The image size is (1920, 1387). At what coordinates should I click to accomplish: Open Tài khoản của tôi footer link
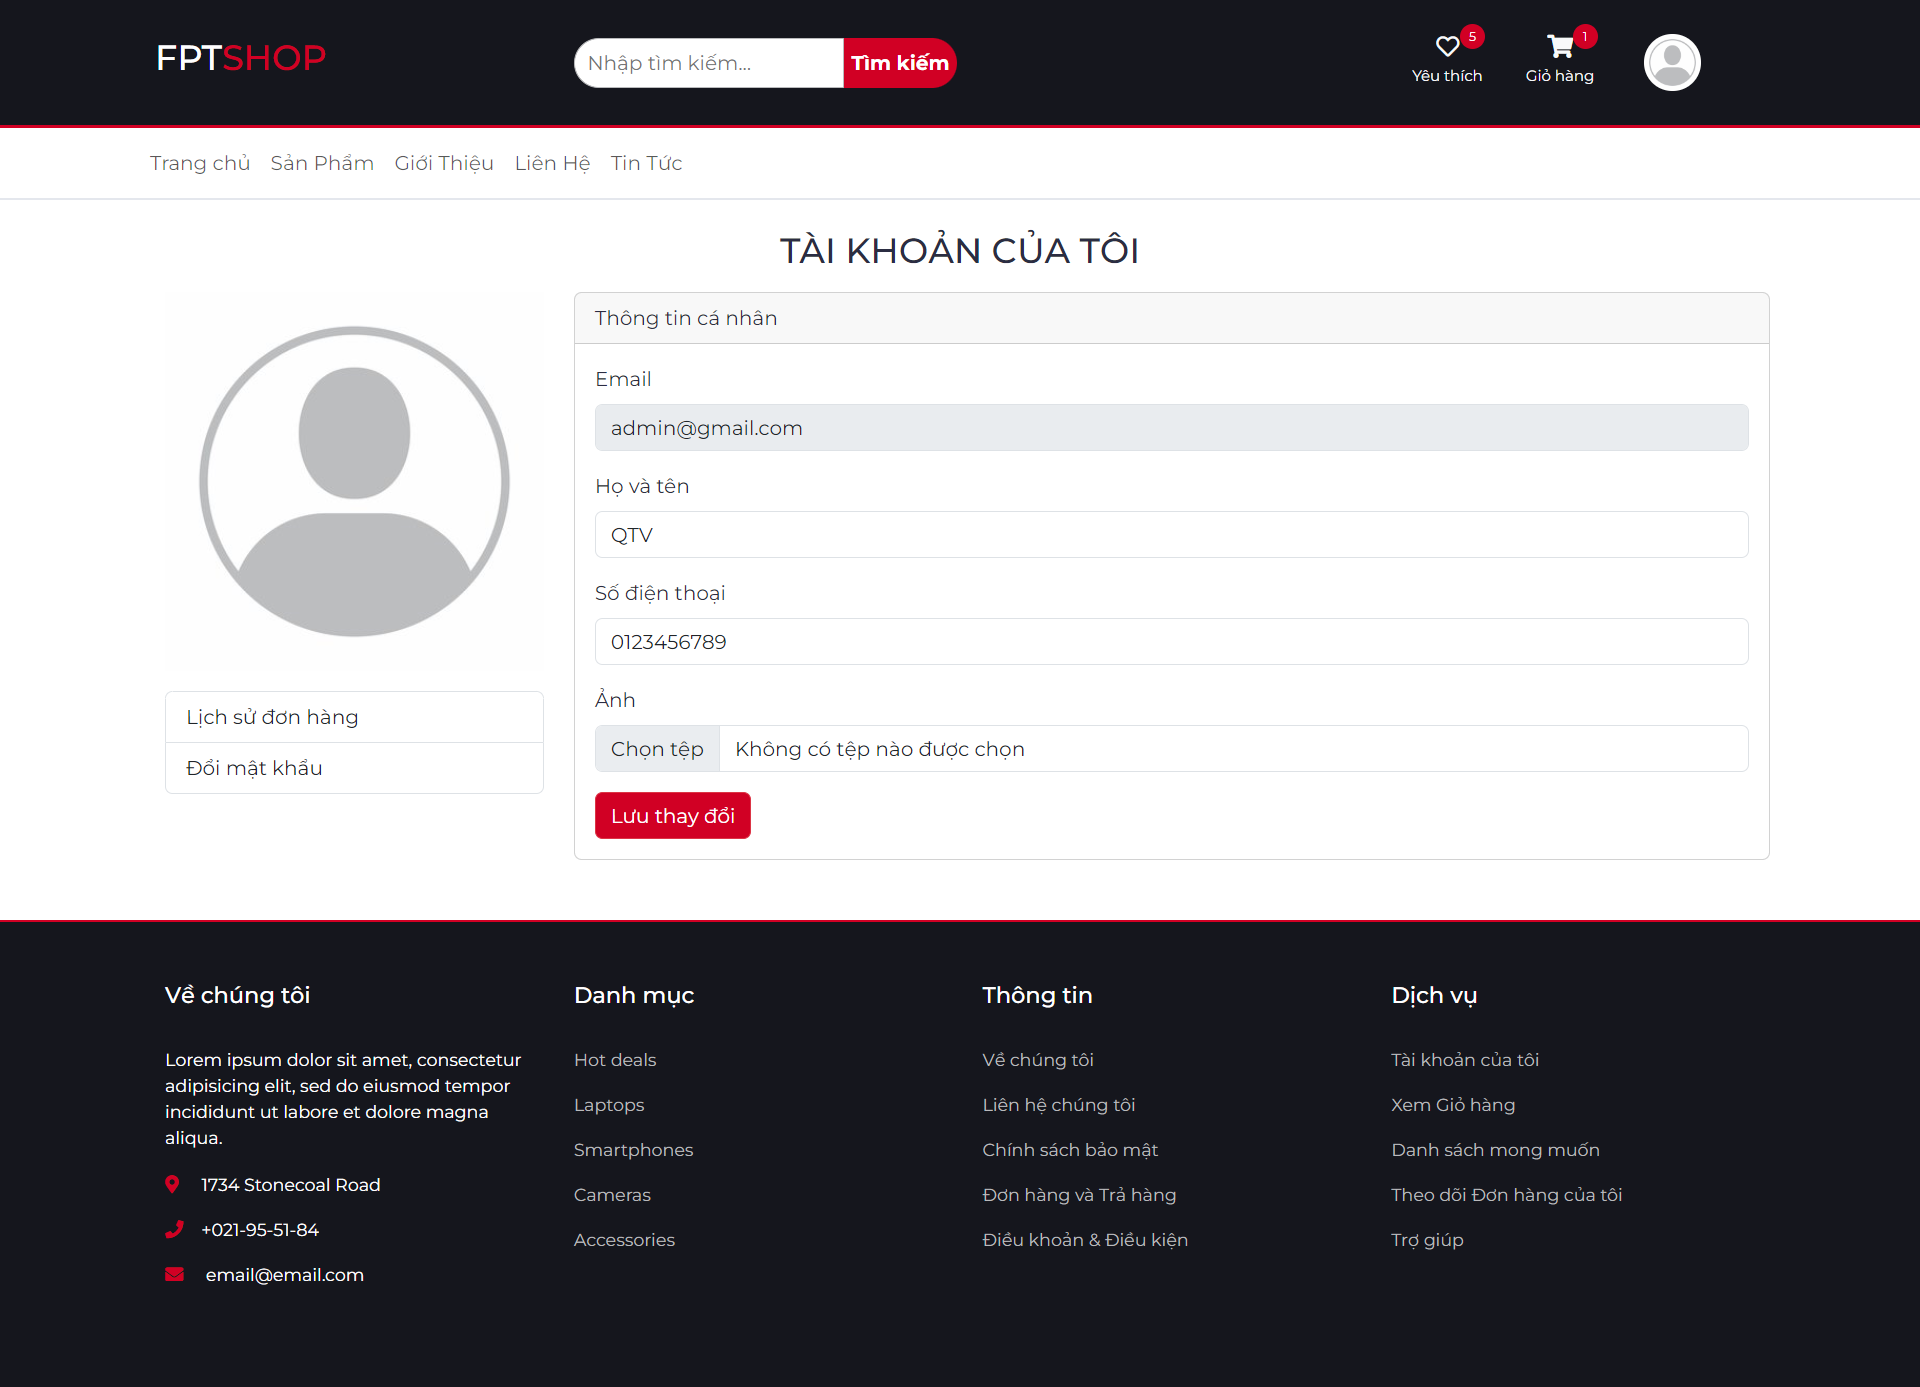pyautogui.click(x=1465, y=1060)
